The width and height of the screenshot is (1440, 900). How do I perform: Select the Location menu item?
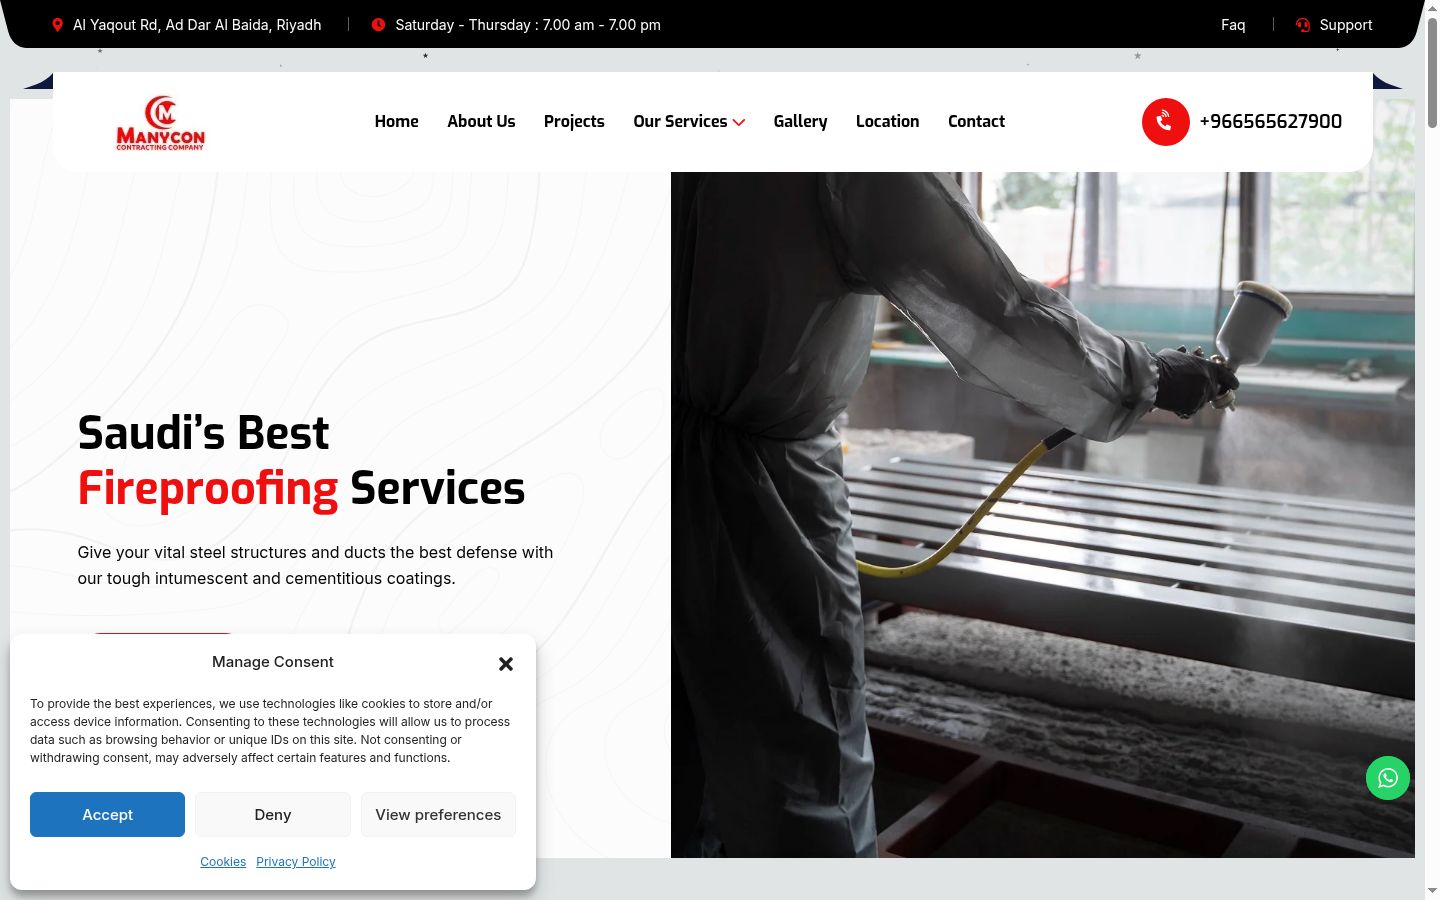pos(887,121)
